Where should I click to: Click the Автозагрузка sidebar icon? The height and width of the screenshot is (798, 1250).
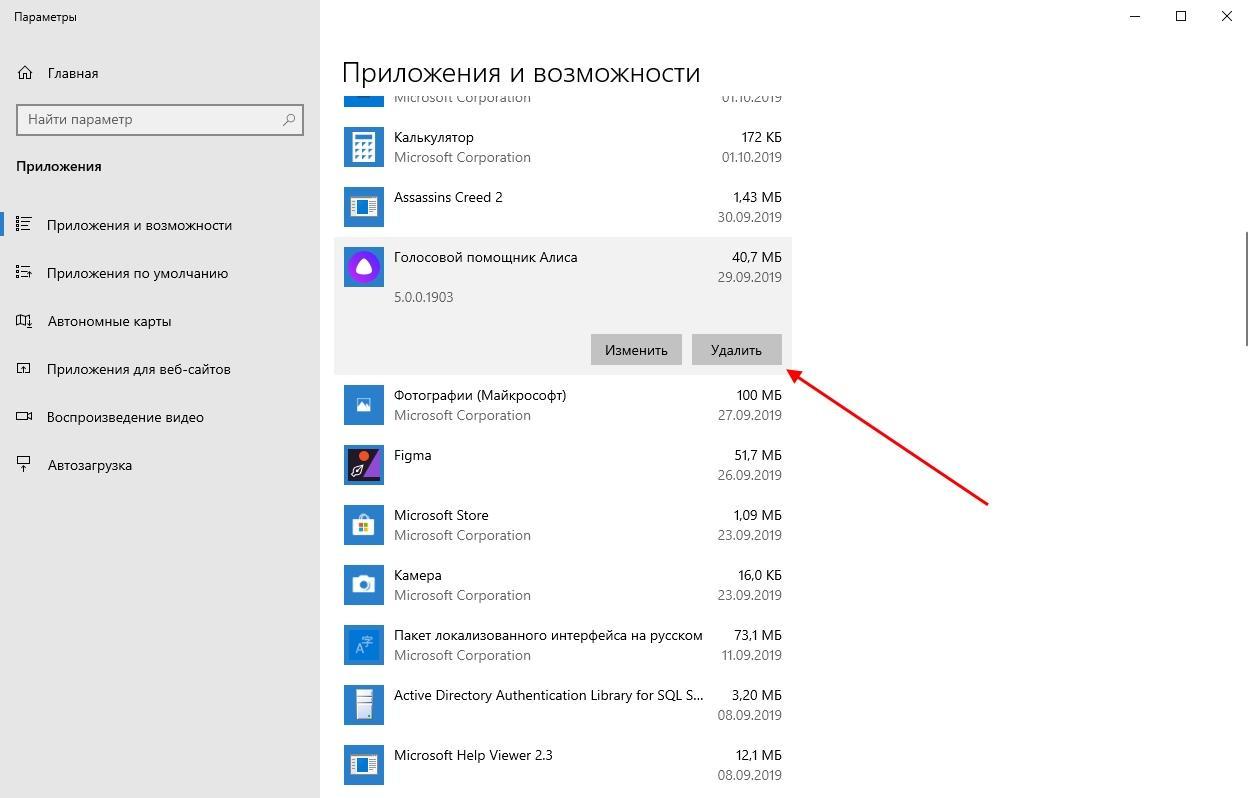24,465
